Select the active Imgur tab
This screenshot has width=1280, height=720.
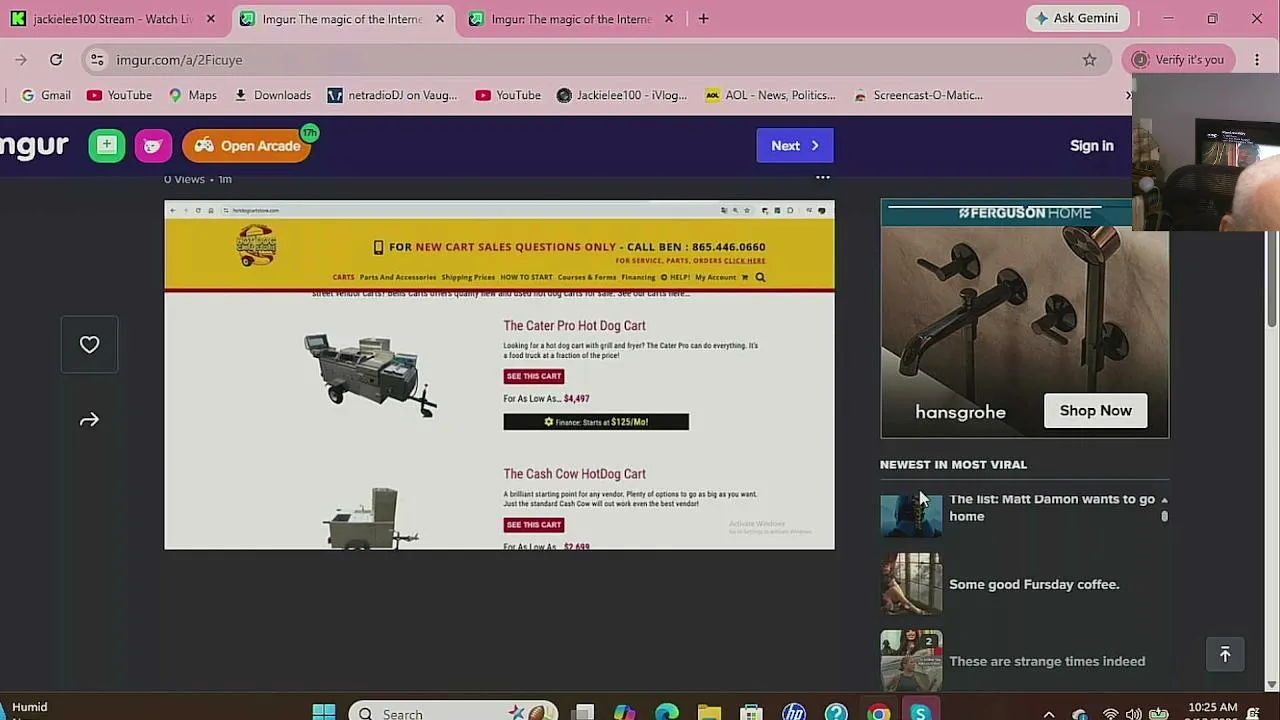342,19
